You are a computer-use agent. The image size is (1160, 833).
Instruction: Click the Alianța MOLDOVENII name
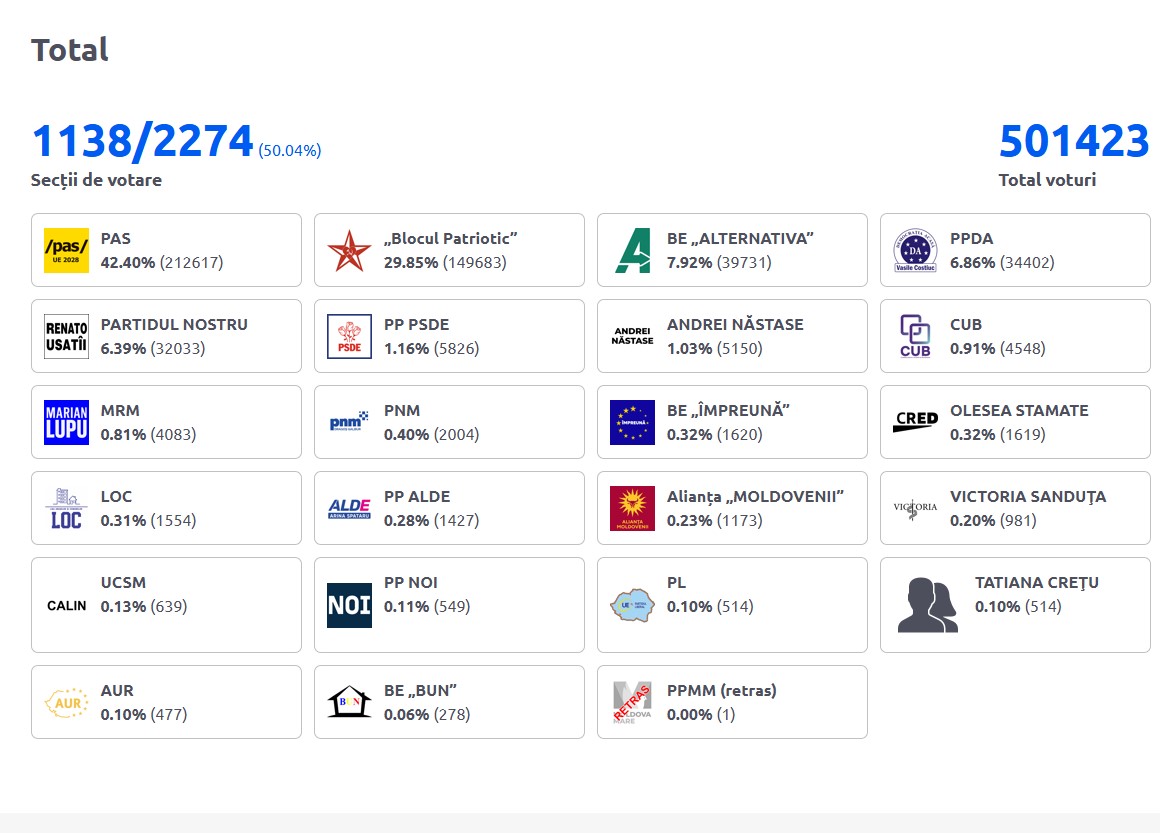pyautogui.click(x=755, y=496)
